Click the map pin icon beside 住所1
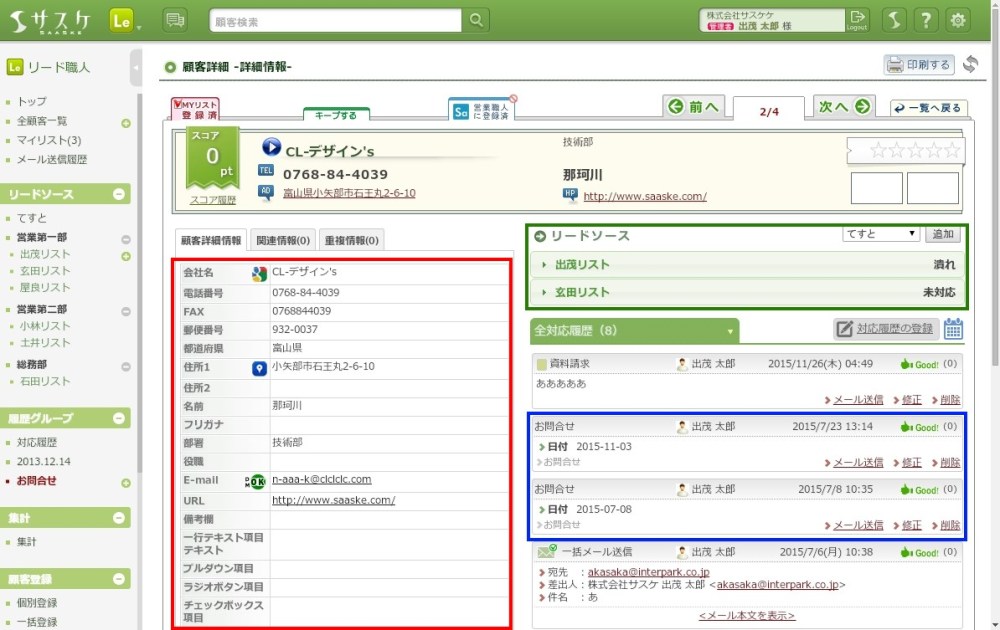1000x630 pixels. coord(258,368)
